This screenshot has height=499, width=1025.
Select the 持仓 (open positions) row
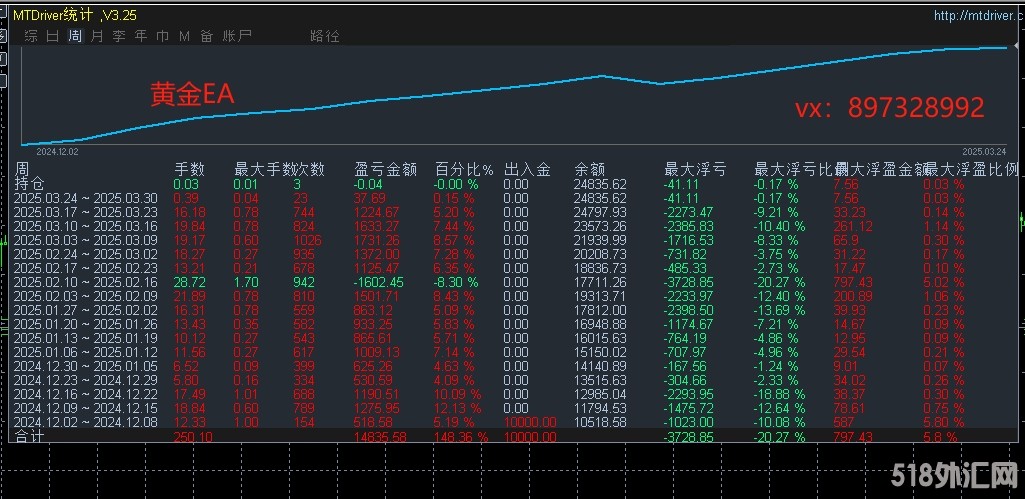pyautogui.click(x=30, y=184)
